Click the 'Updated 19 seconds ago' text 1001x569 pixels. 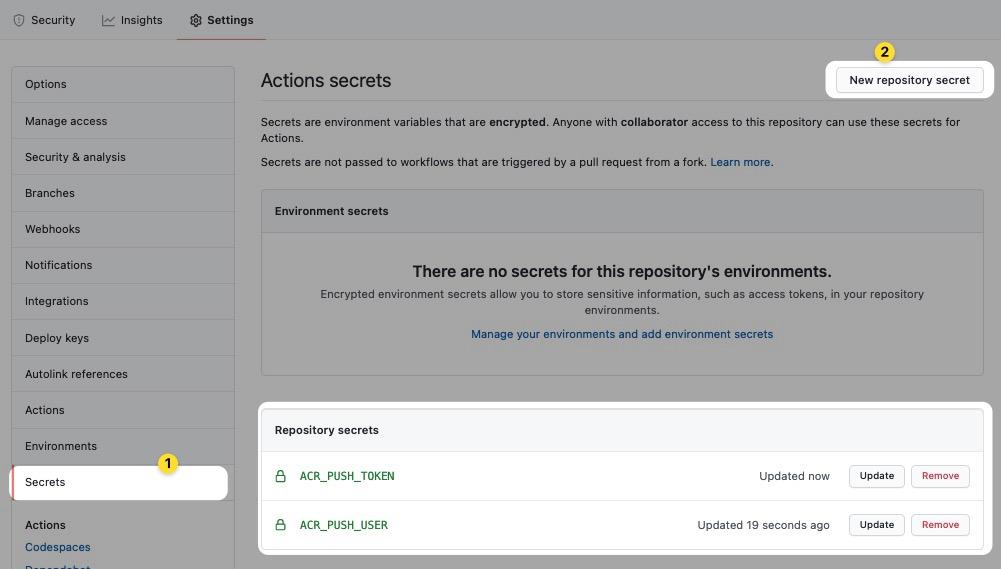pos(764,525)
